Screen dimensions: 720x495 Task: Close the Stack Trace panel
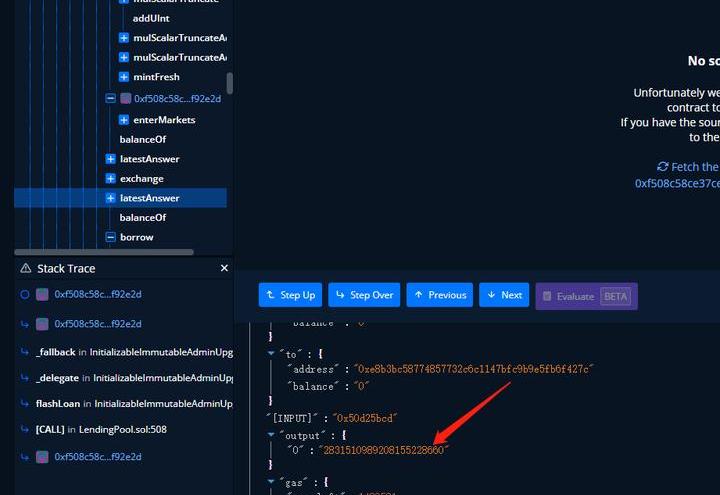pos(224,268)
